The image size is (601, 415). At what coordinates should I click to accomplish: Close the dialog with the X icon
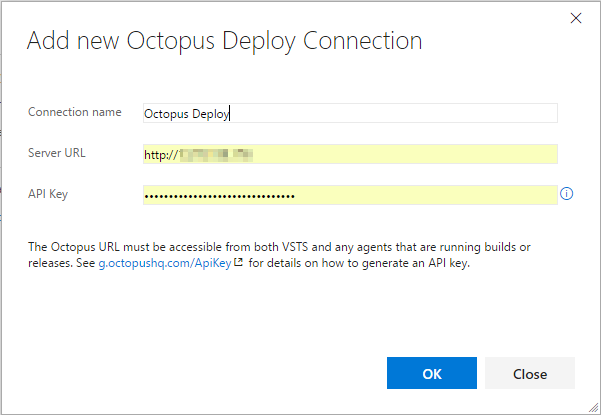tap(576, 18)
